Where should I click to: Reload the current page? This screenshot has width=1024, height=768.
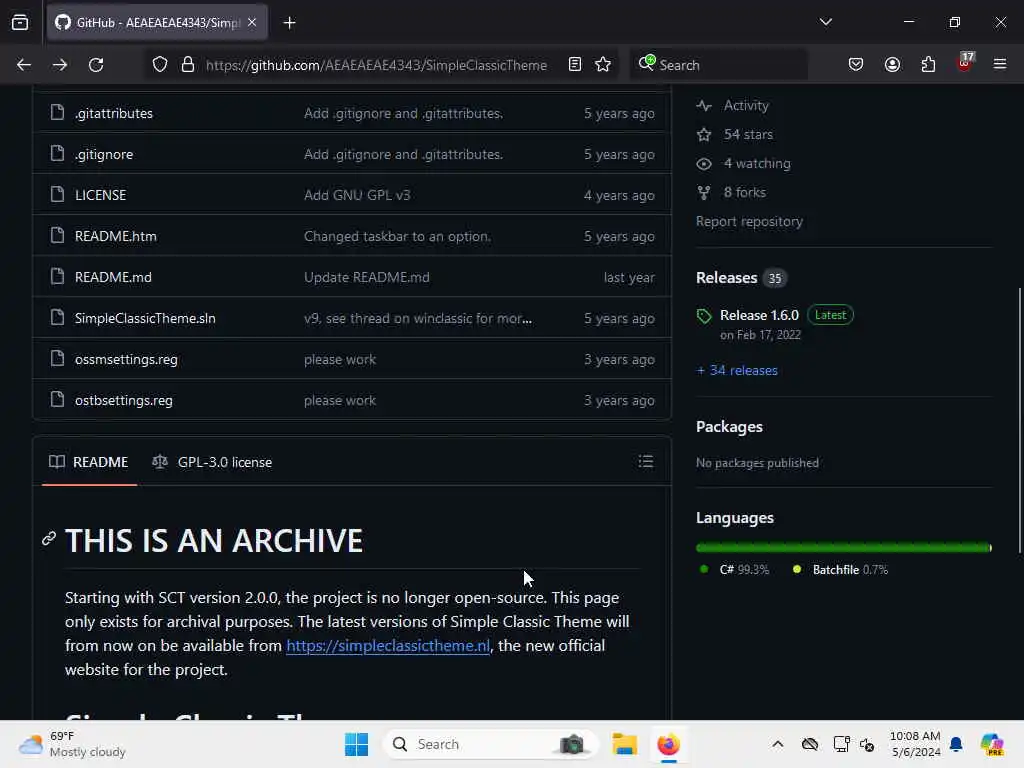click(96, 65)
